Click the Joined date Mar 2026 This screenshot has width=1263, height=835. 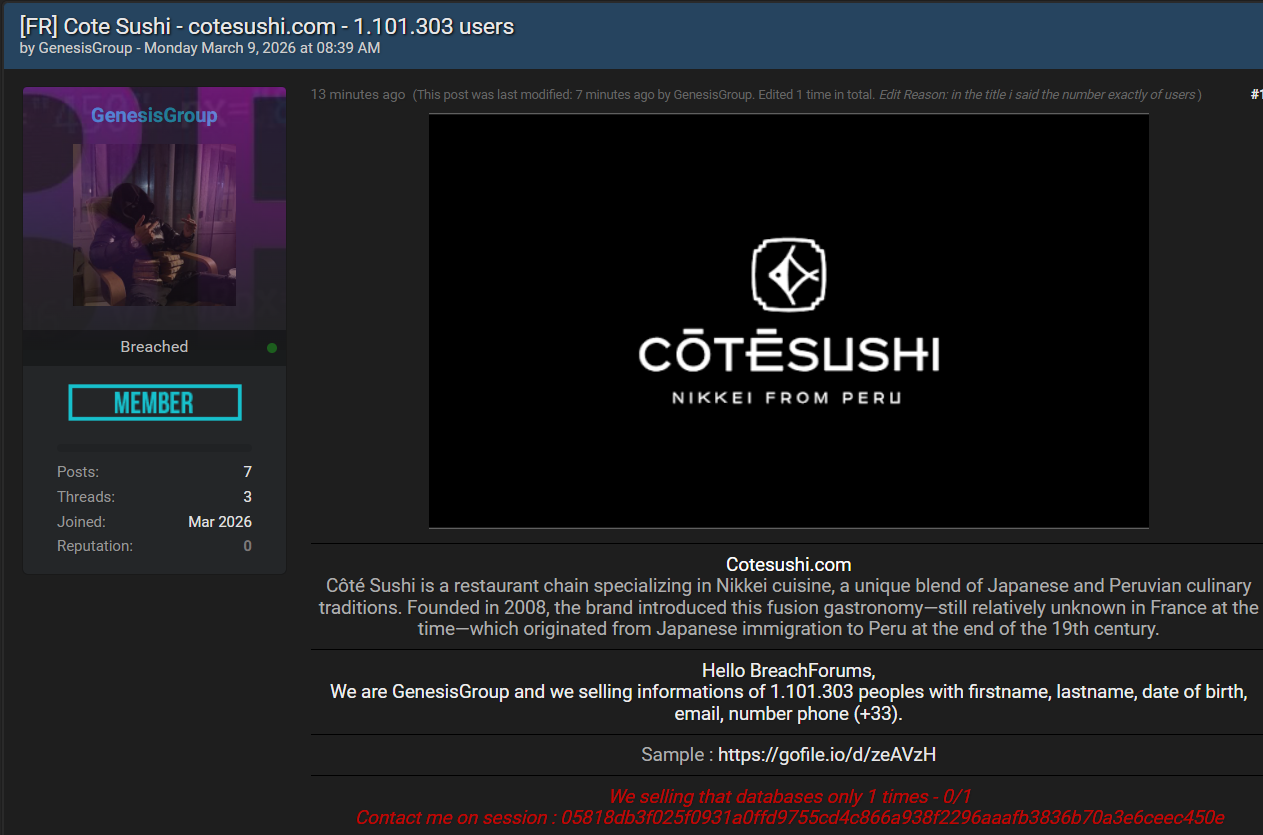coord(220,522)
